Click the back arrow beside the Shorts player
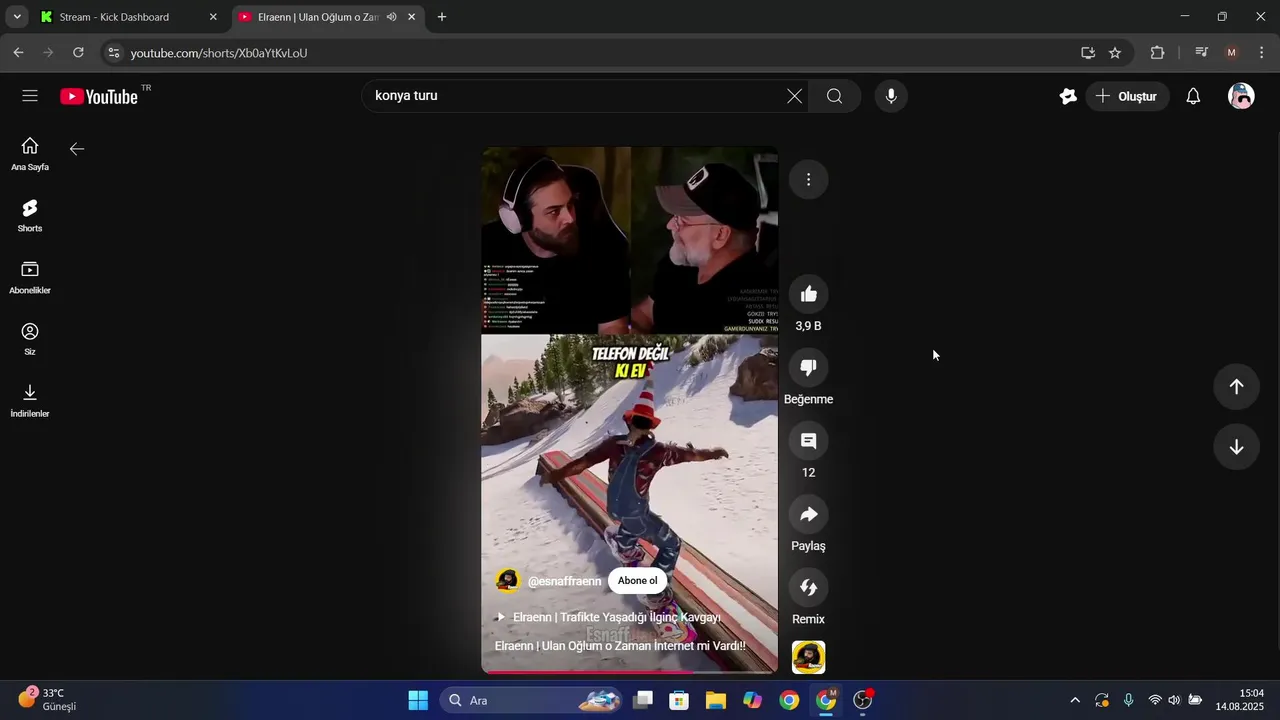This screenshot has height=720, width=1280. point(77,149)
